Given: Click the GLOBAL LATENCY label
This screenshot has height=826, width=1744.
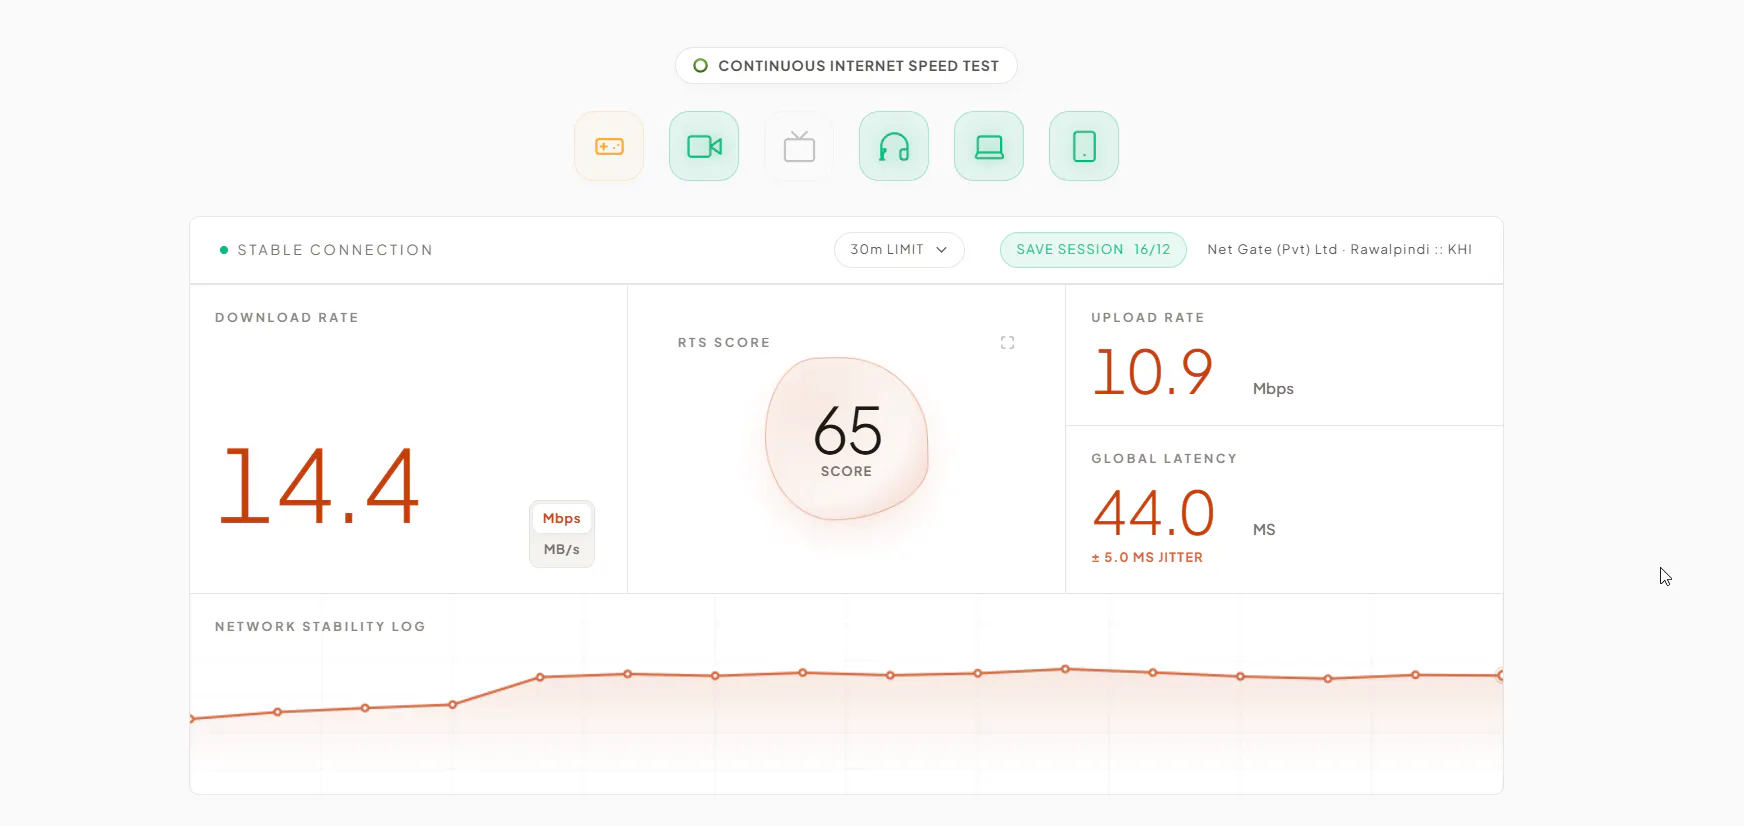Looking at the screenshot, I should [1164, 459].
